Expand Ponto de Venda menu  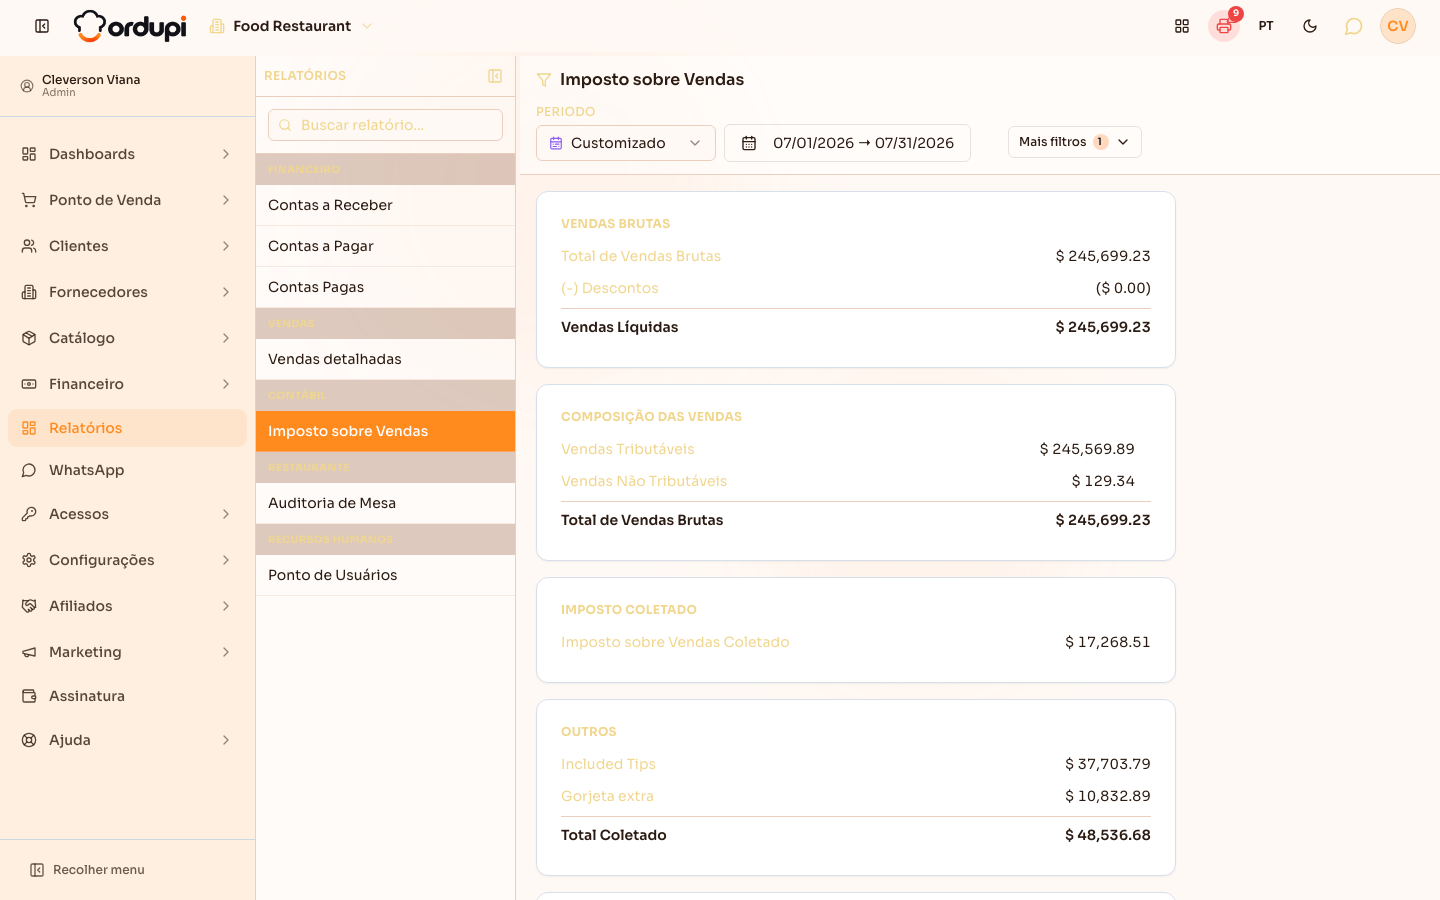click(x=127, y=200)
